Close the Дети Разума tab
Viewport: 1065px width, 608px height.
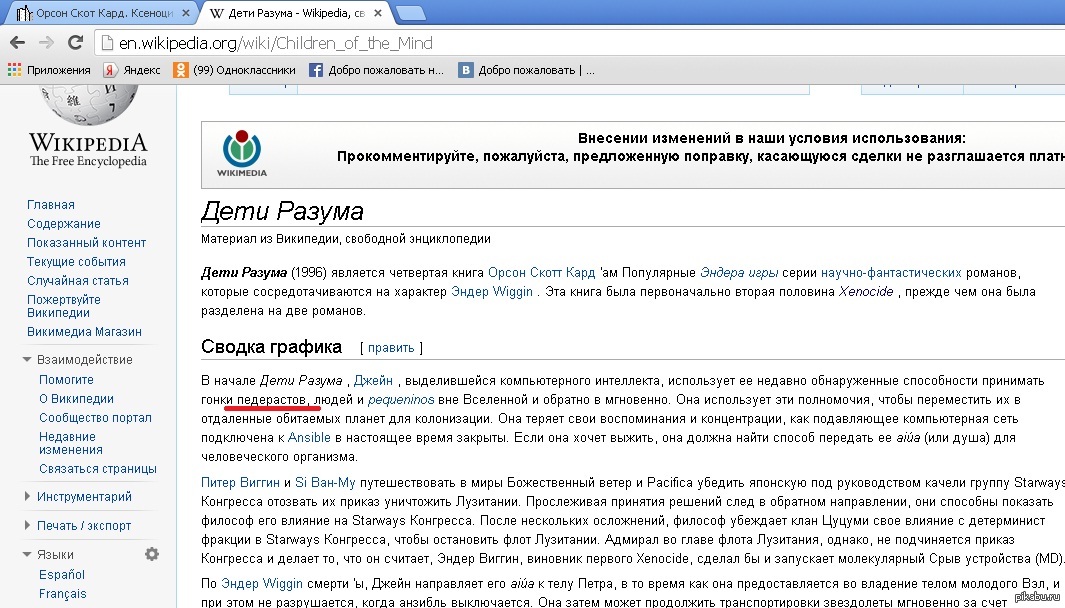378,13
